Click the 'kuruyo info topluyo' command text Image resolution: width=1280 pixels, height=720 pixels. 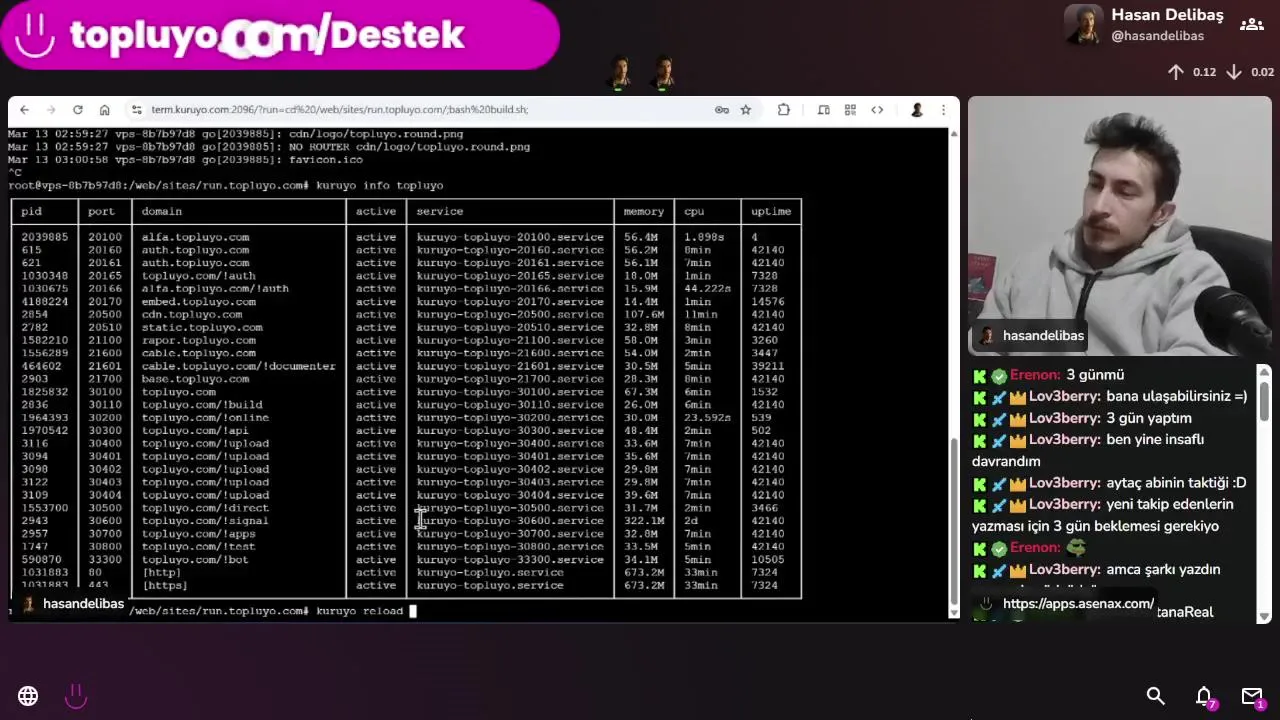click(x=379, y=185)
